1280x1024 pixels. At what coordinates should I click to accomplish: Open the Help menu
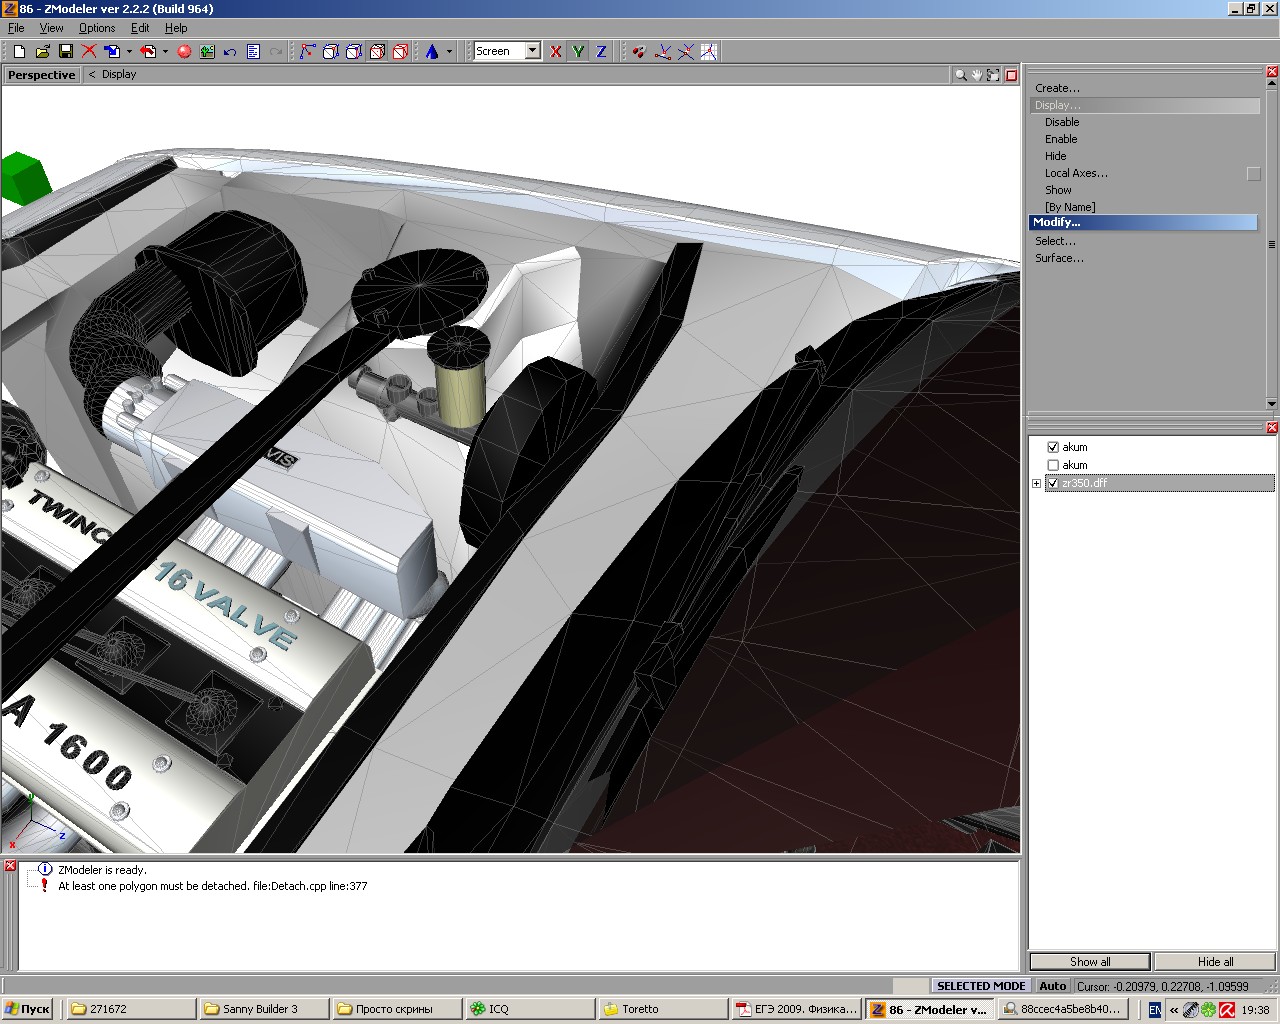tap(176, 28)
